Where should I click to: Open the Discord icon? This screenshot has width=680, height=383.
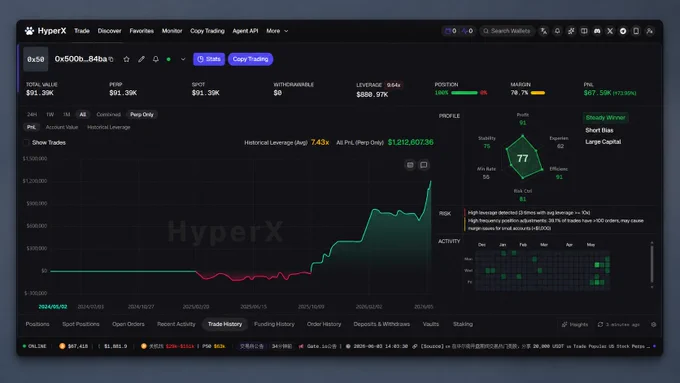(597, 31)
